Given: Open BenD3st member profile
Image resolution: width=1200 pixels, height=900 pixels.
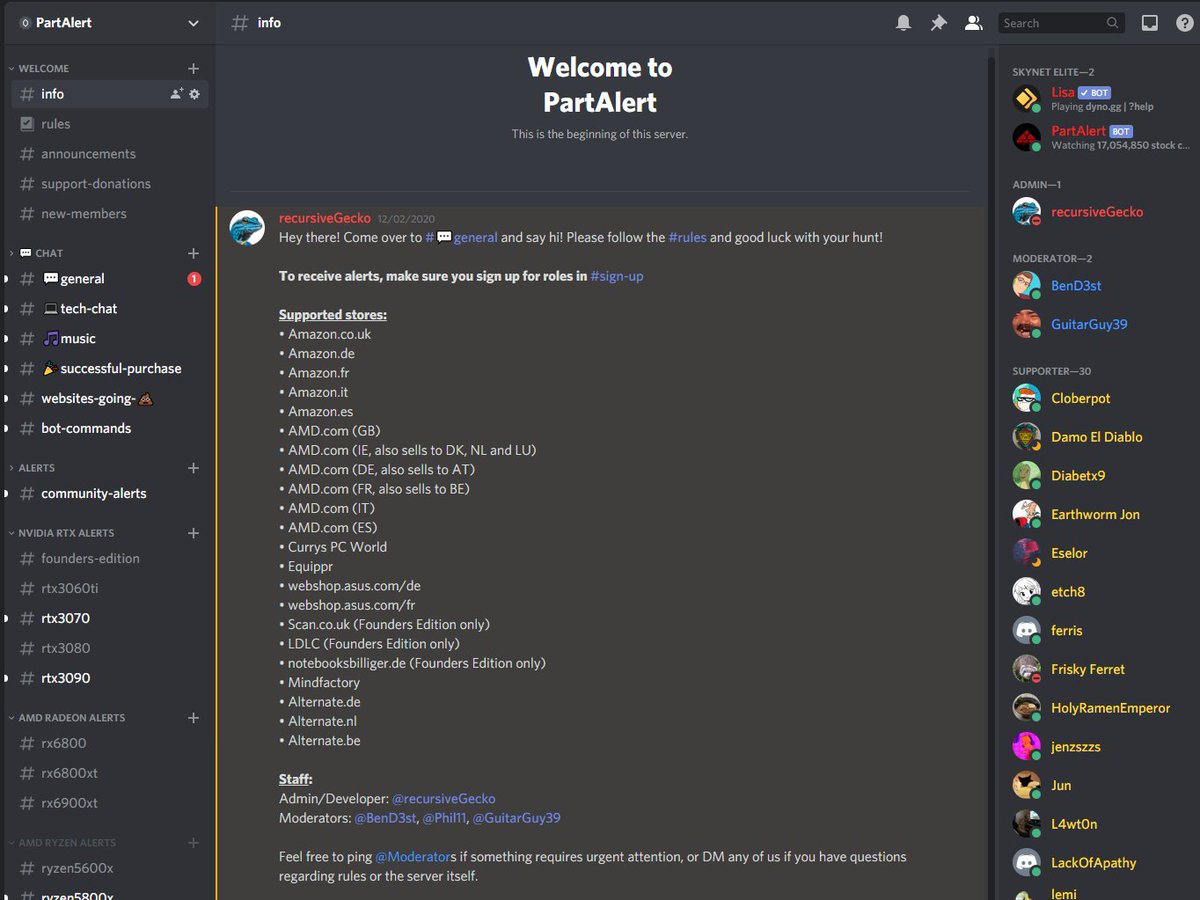Looking at the screenshot, I should pos(1099,286).
